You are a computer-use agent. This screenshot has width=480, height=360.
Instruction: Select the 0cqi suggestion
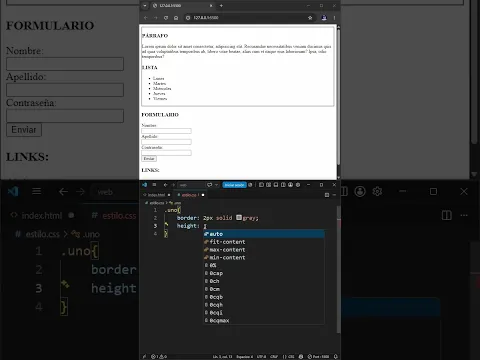point(264,313)
